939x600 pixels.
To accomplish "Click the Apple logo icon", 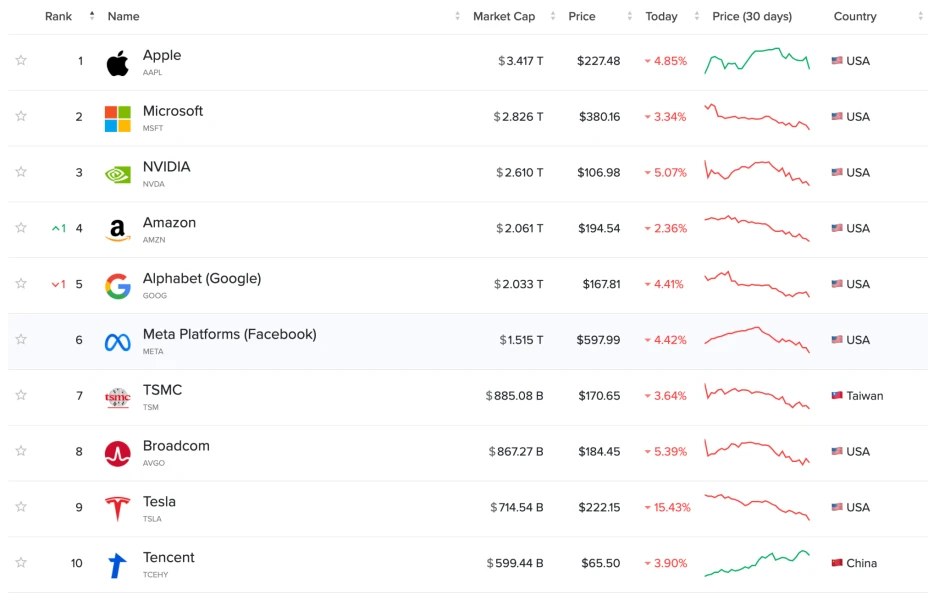I will coord(117,63).
